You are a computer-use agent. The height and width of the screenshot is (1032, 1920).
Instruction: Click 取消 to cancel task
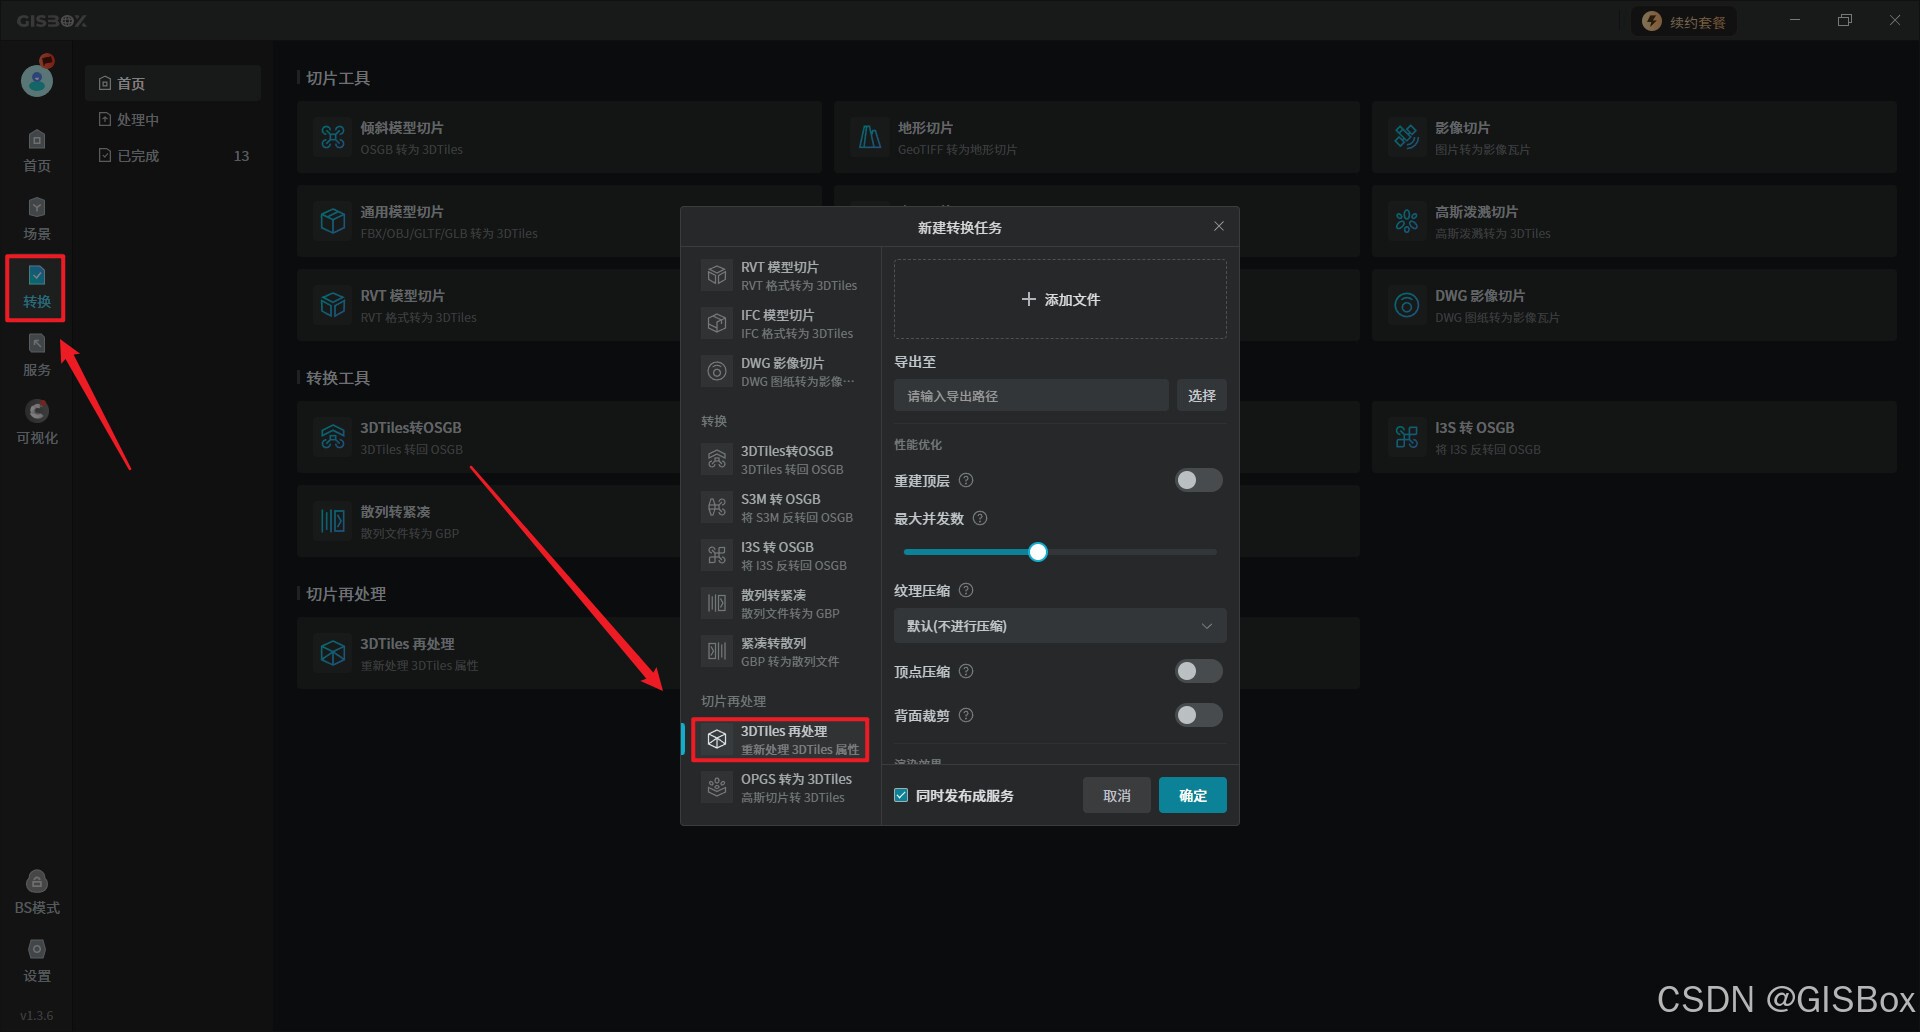[x=1117, y=795]
